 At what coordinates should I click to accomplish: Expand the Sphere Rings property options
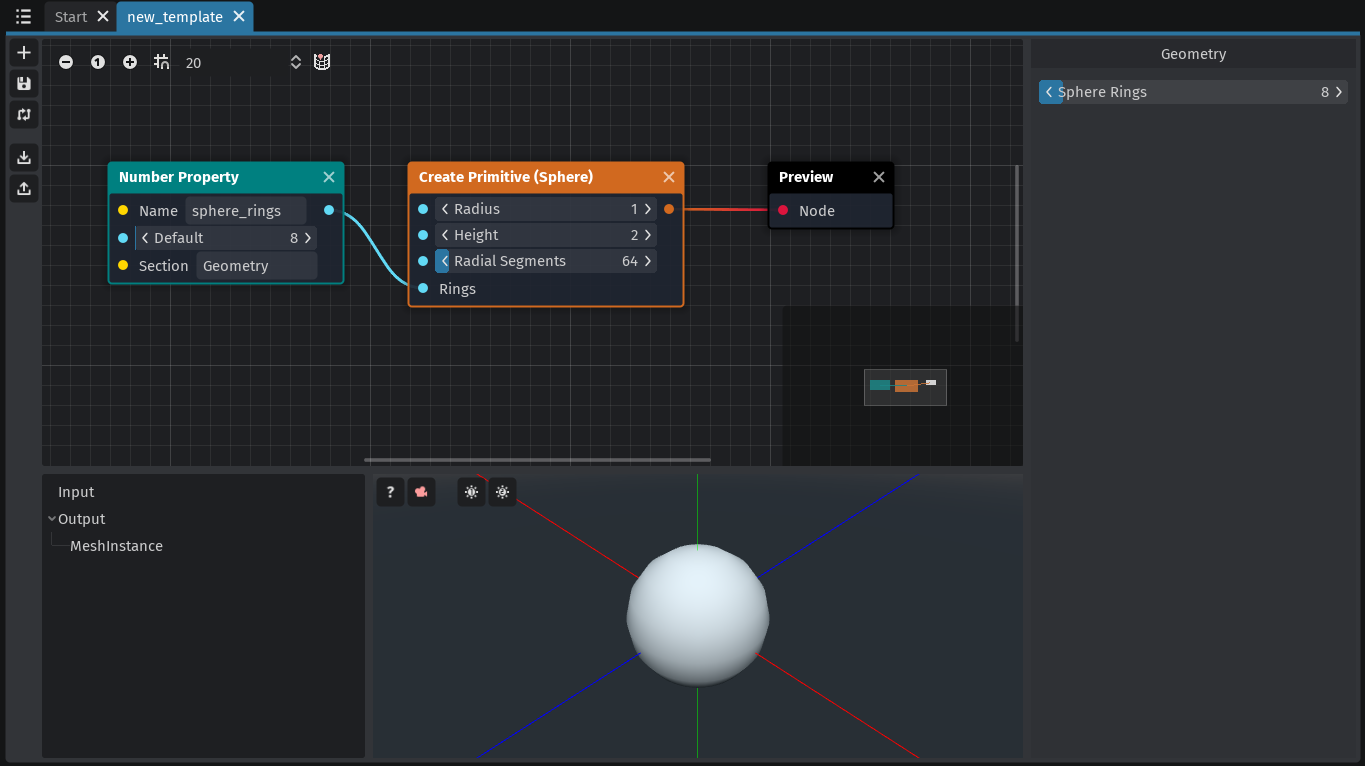tap(1050, 91)
